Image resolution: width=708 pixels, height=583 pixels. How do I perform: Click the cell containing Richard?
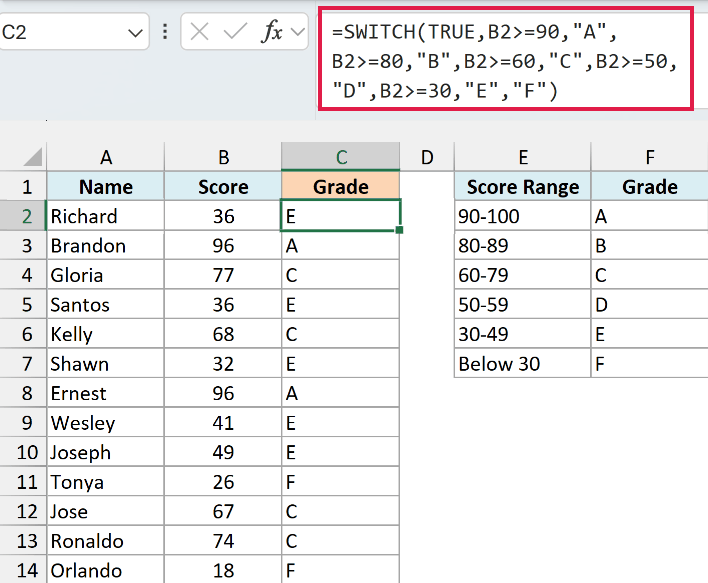106,216
